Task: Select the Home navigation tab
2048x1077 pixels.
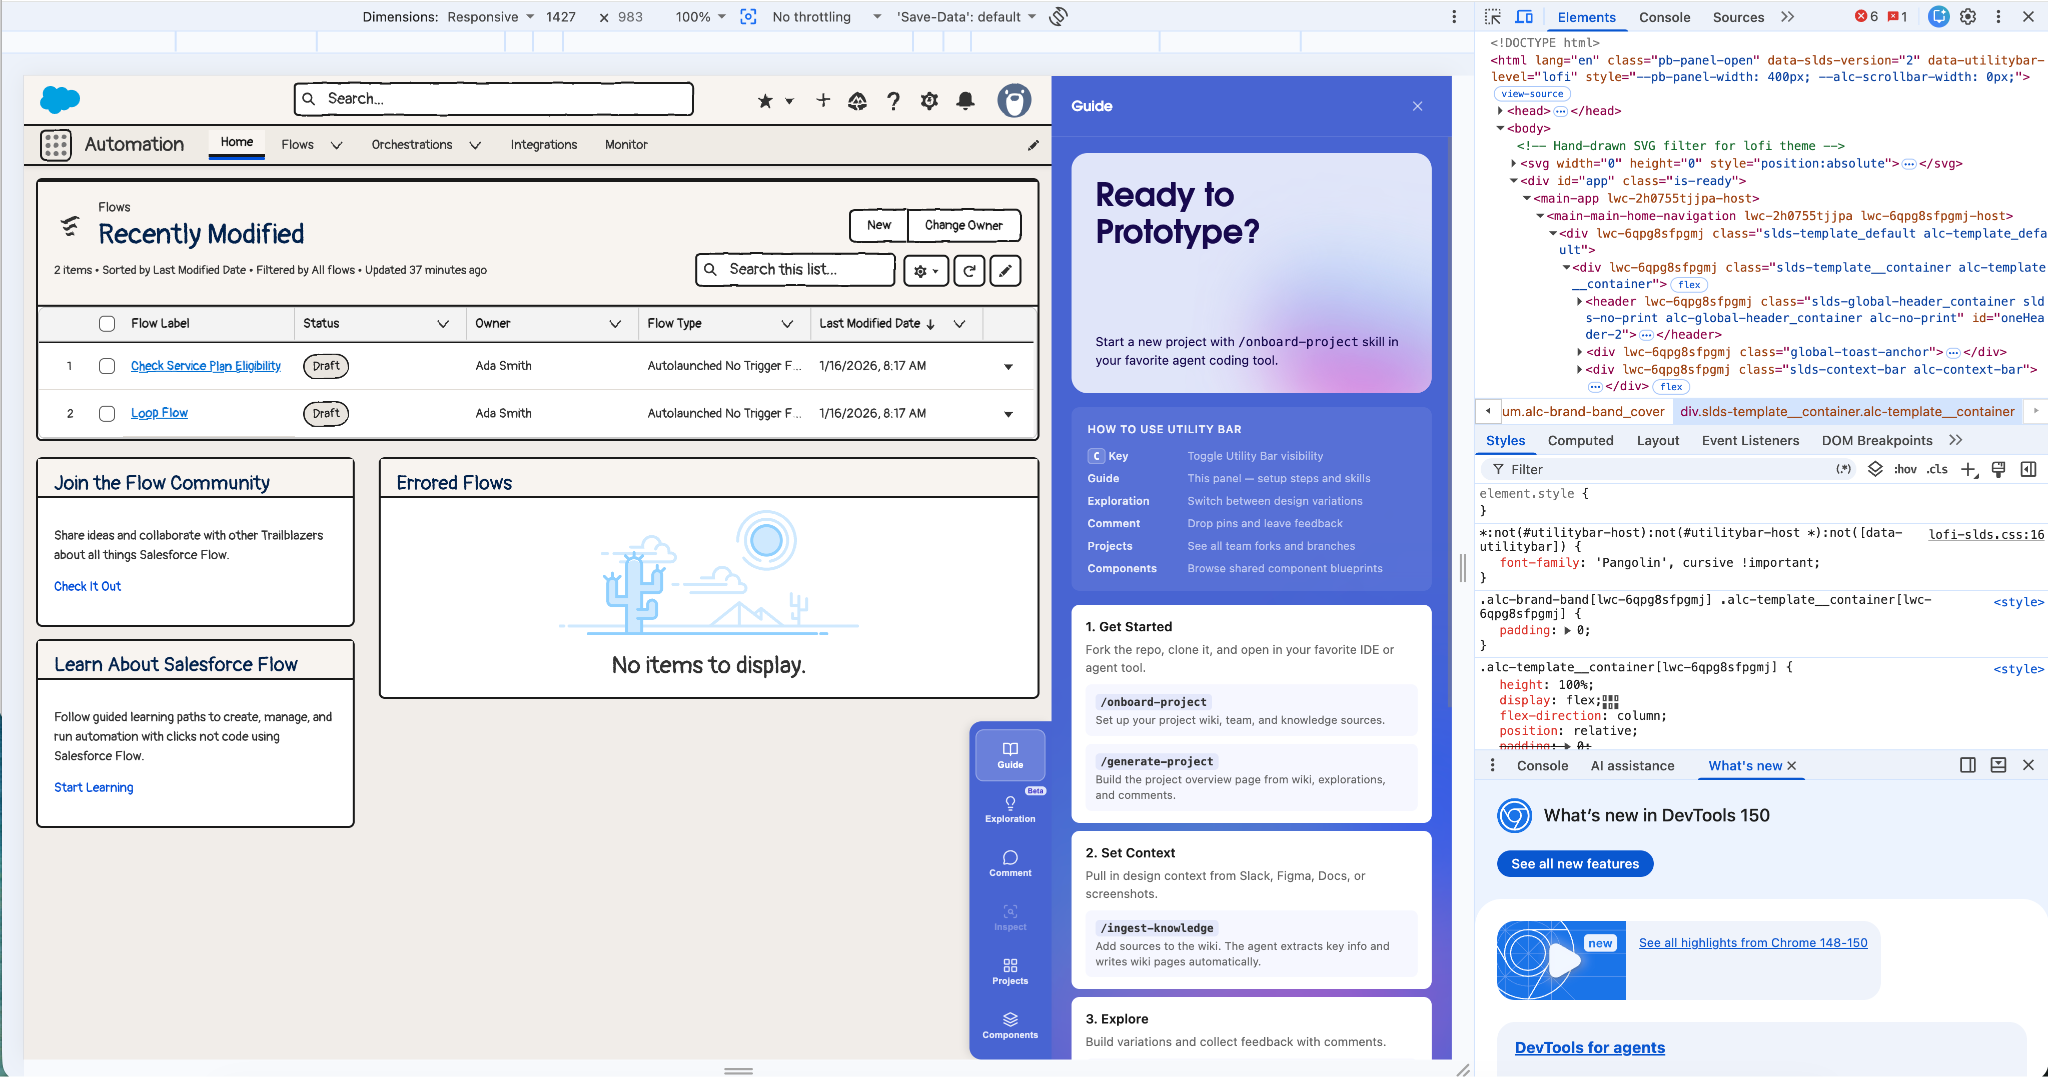Action: coord(237,143)
